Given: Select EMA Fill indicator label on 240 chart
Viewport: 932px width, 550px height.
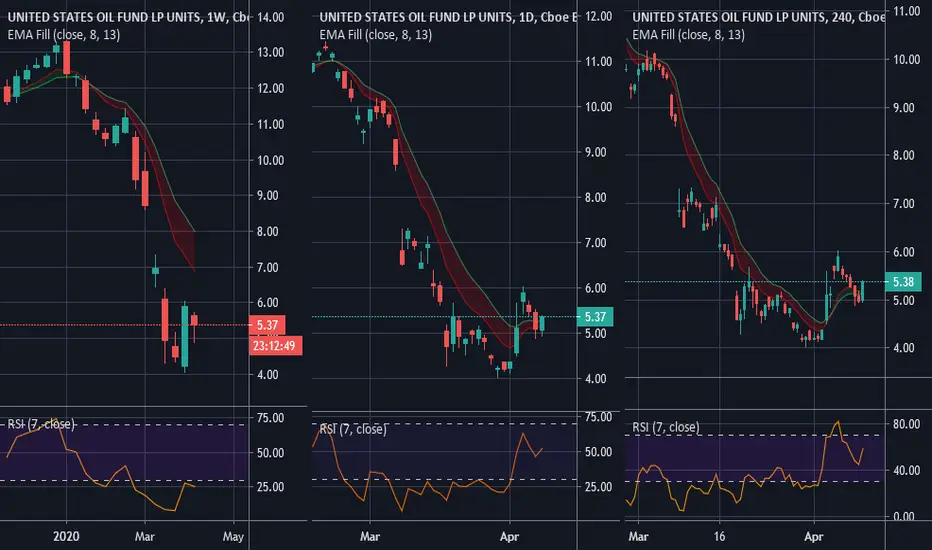Looking at the screenshot, I should (x=688, y=34).
